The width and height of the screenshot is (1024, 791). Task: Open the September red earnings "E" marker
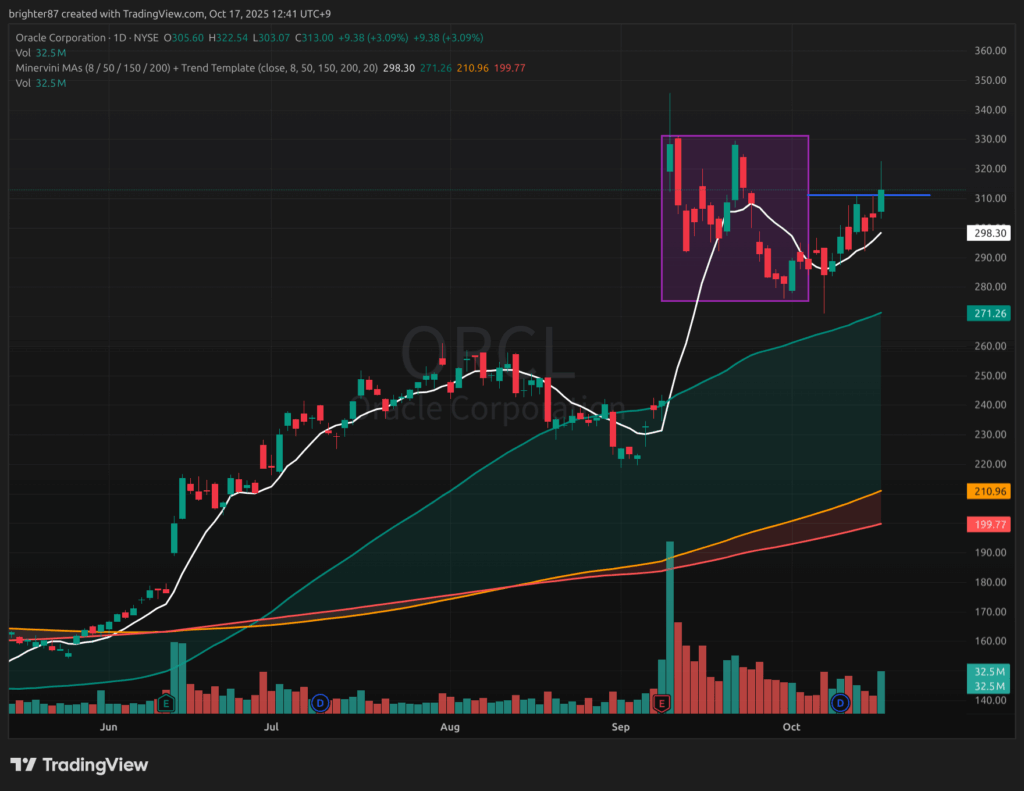click(x=661, y=703)
